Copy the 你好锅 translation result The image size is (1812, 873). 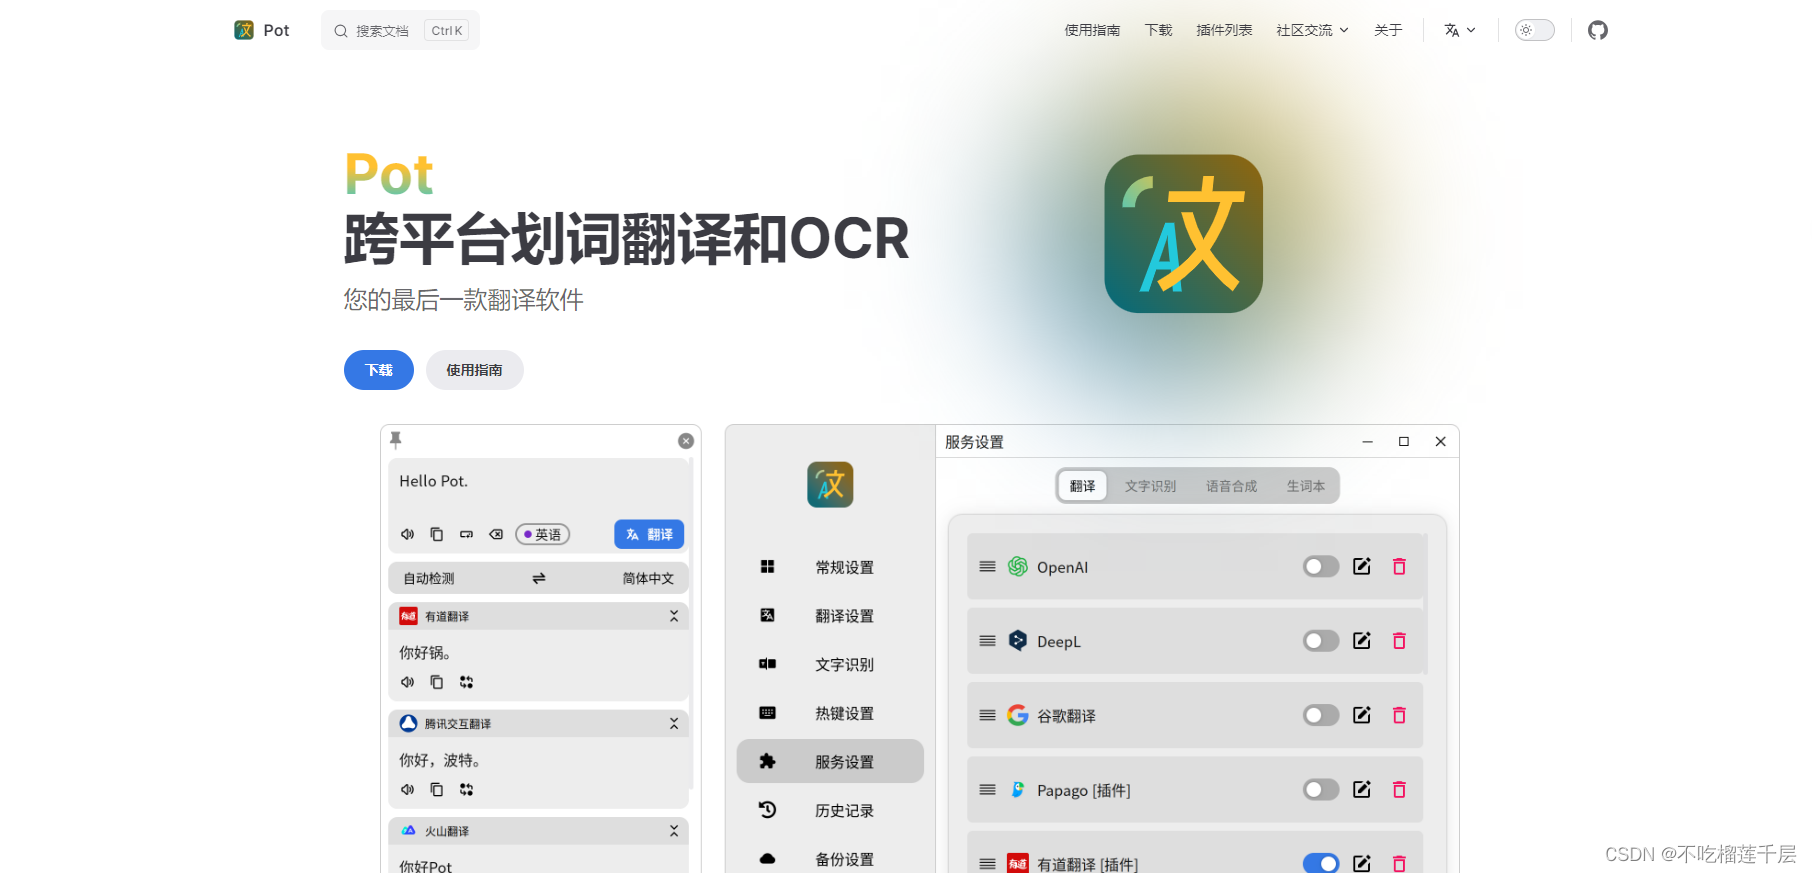coord(437,682)
